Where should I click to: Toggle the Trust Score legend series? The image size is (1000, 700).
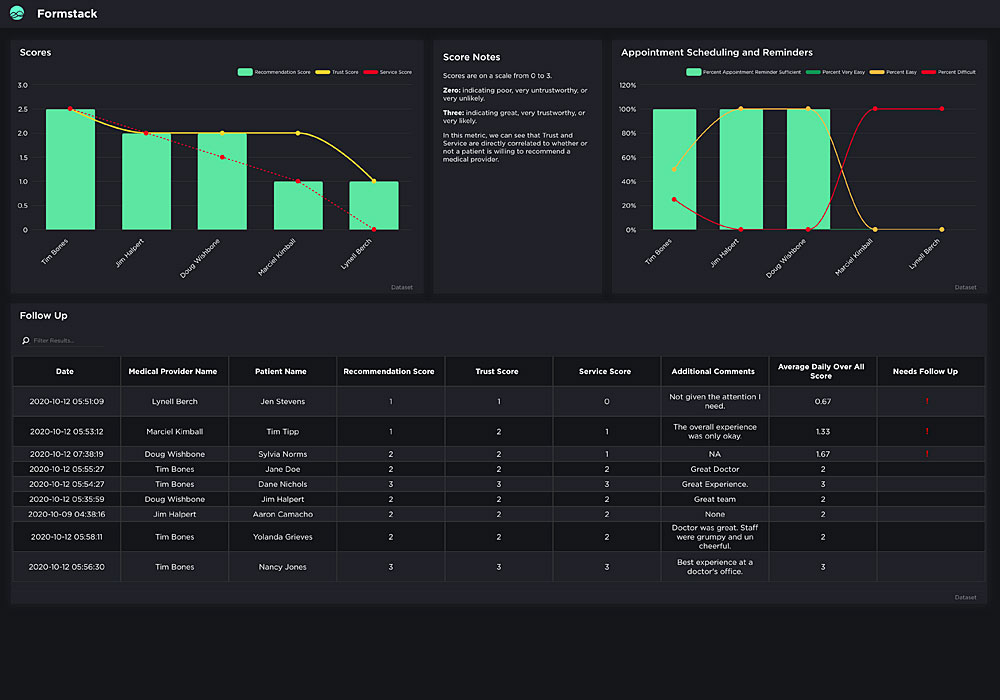337,72
